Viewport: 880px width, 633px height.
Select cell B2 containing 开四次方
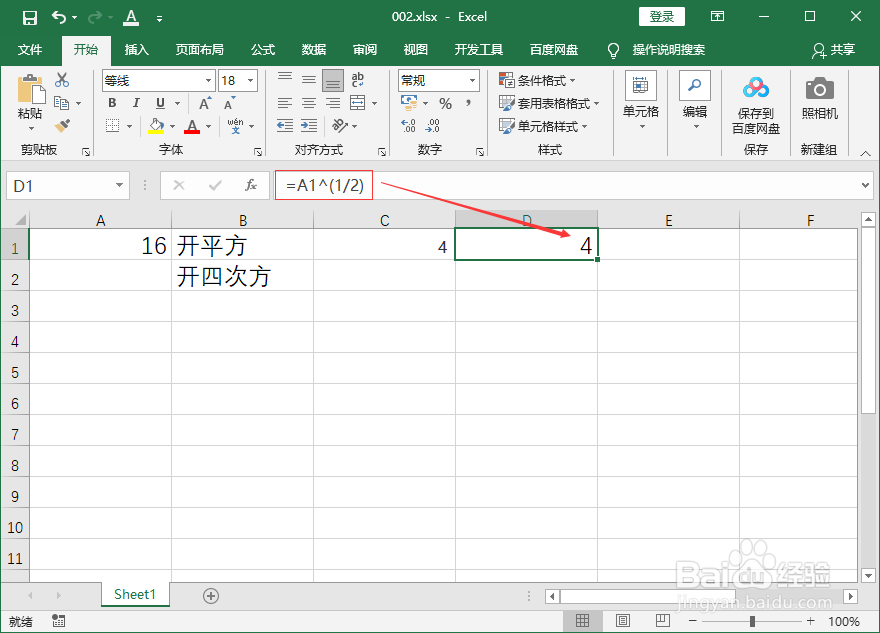242,276
